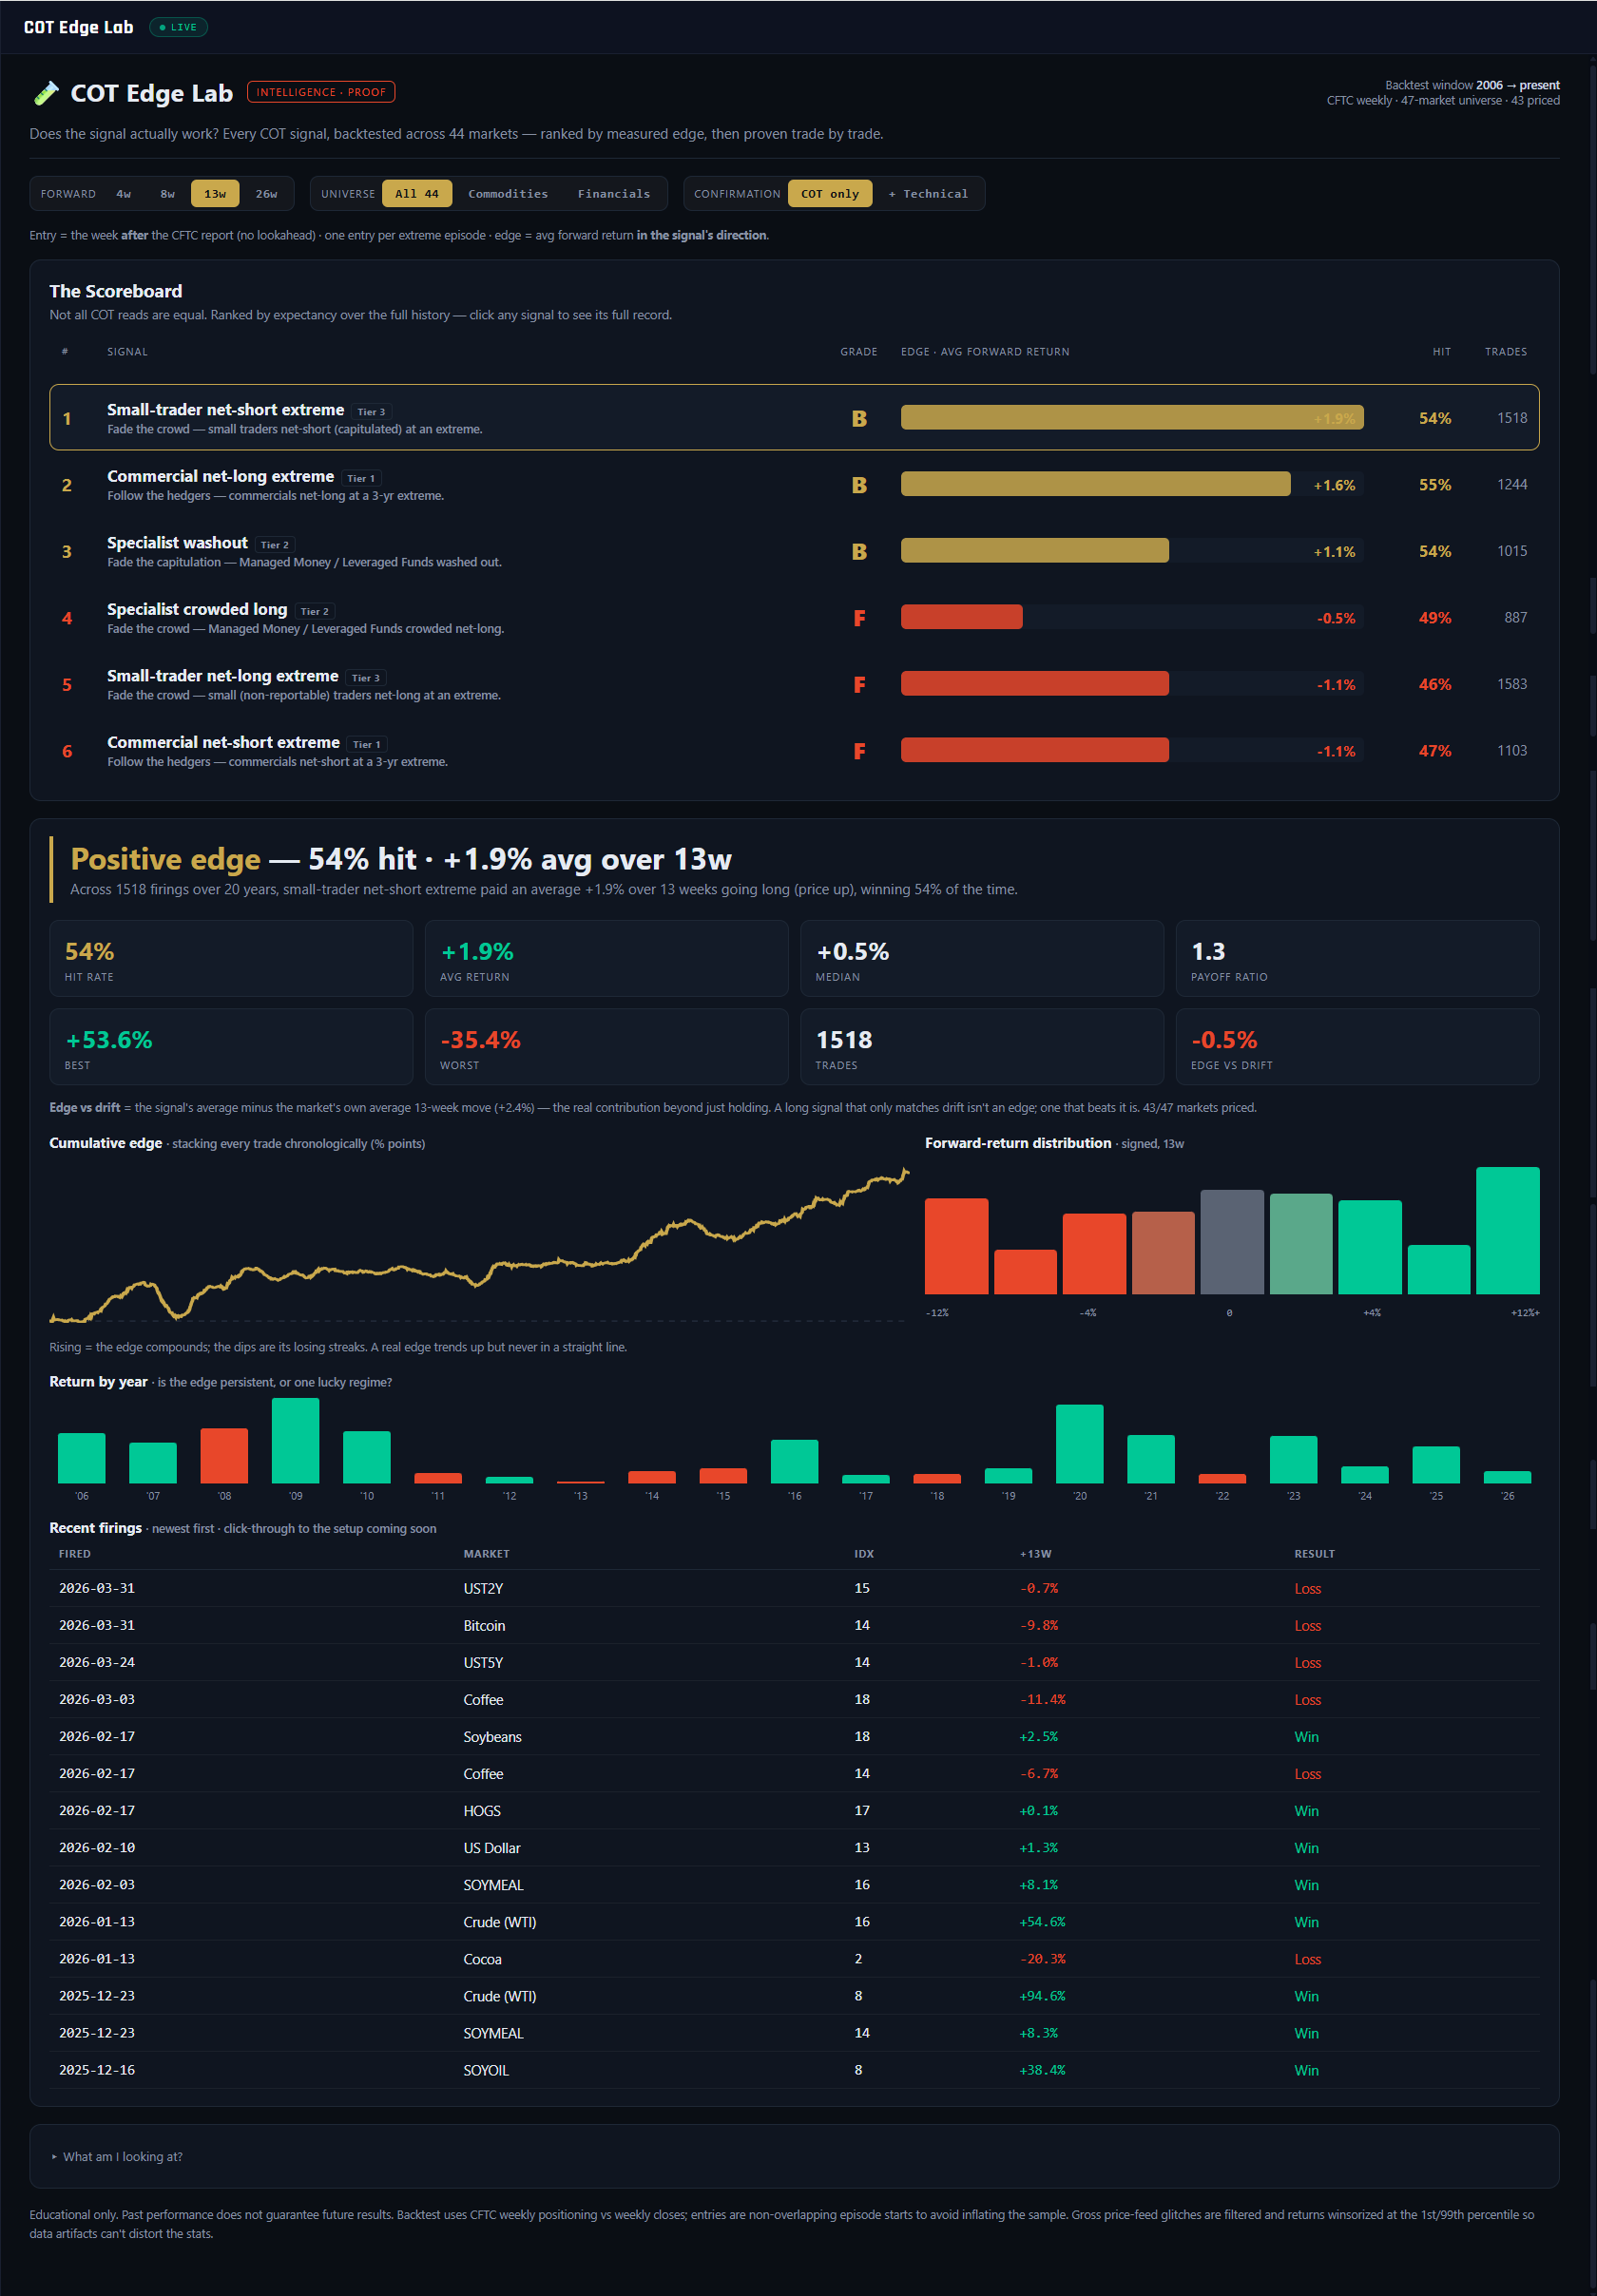The height and width of the screenshot is (2296, 1597).
Task: Click the -35.4% WORST stat card
Action: 606,1046
